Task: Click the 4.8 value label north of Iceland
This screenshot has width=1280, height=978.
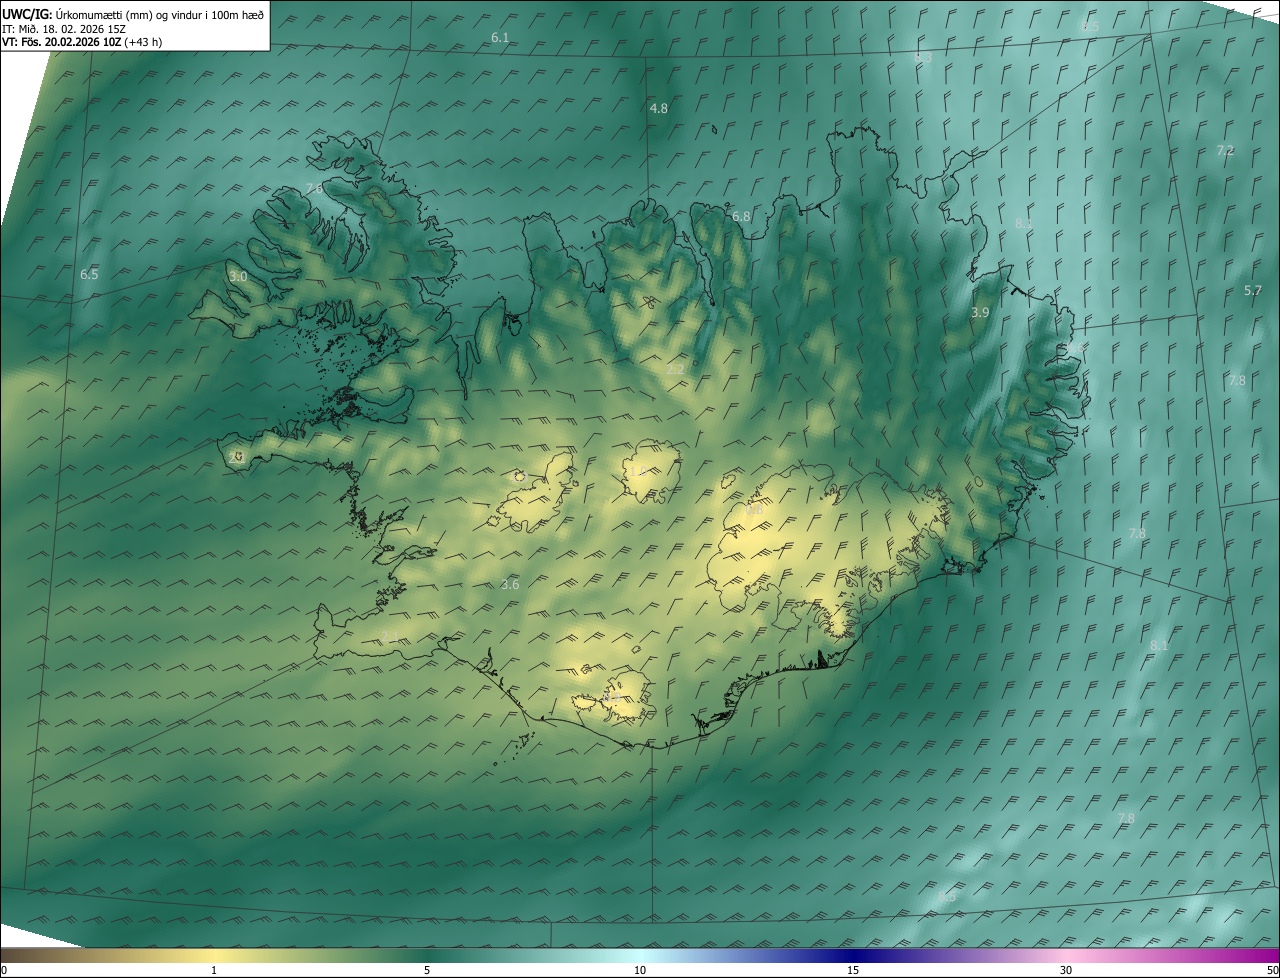Action: click(658, 108)
